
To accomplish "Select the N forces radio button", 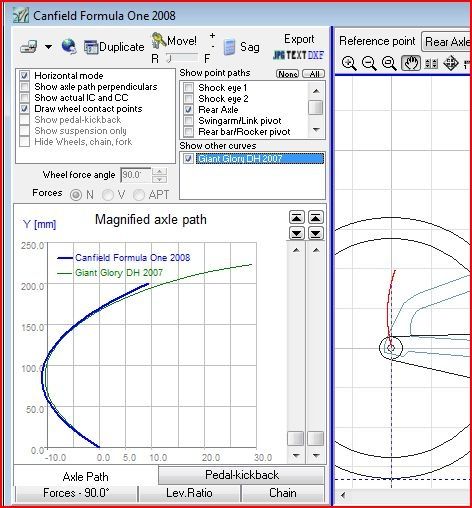I will [x=76, y=195].
